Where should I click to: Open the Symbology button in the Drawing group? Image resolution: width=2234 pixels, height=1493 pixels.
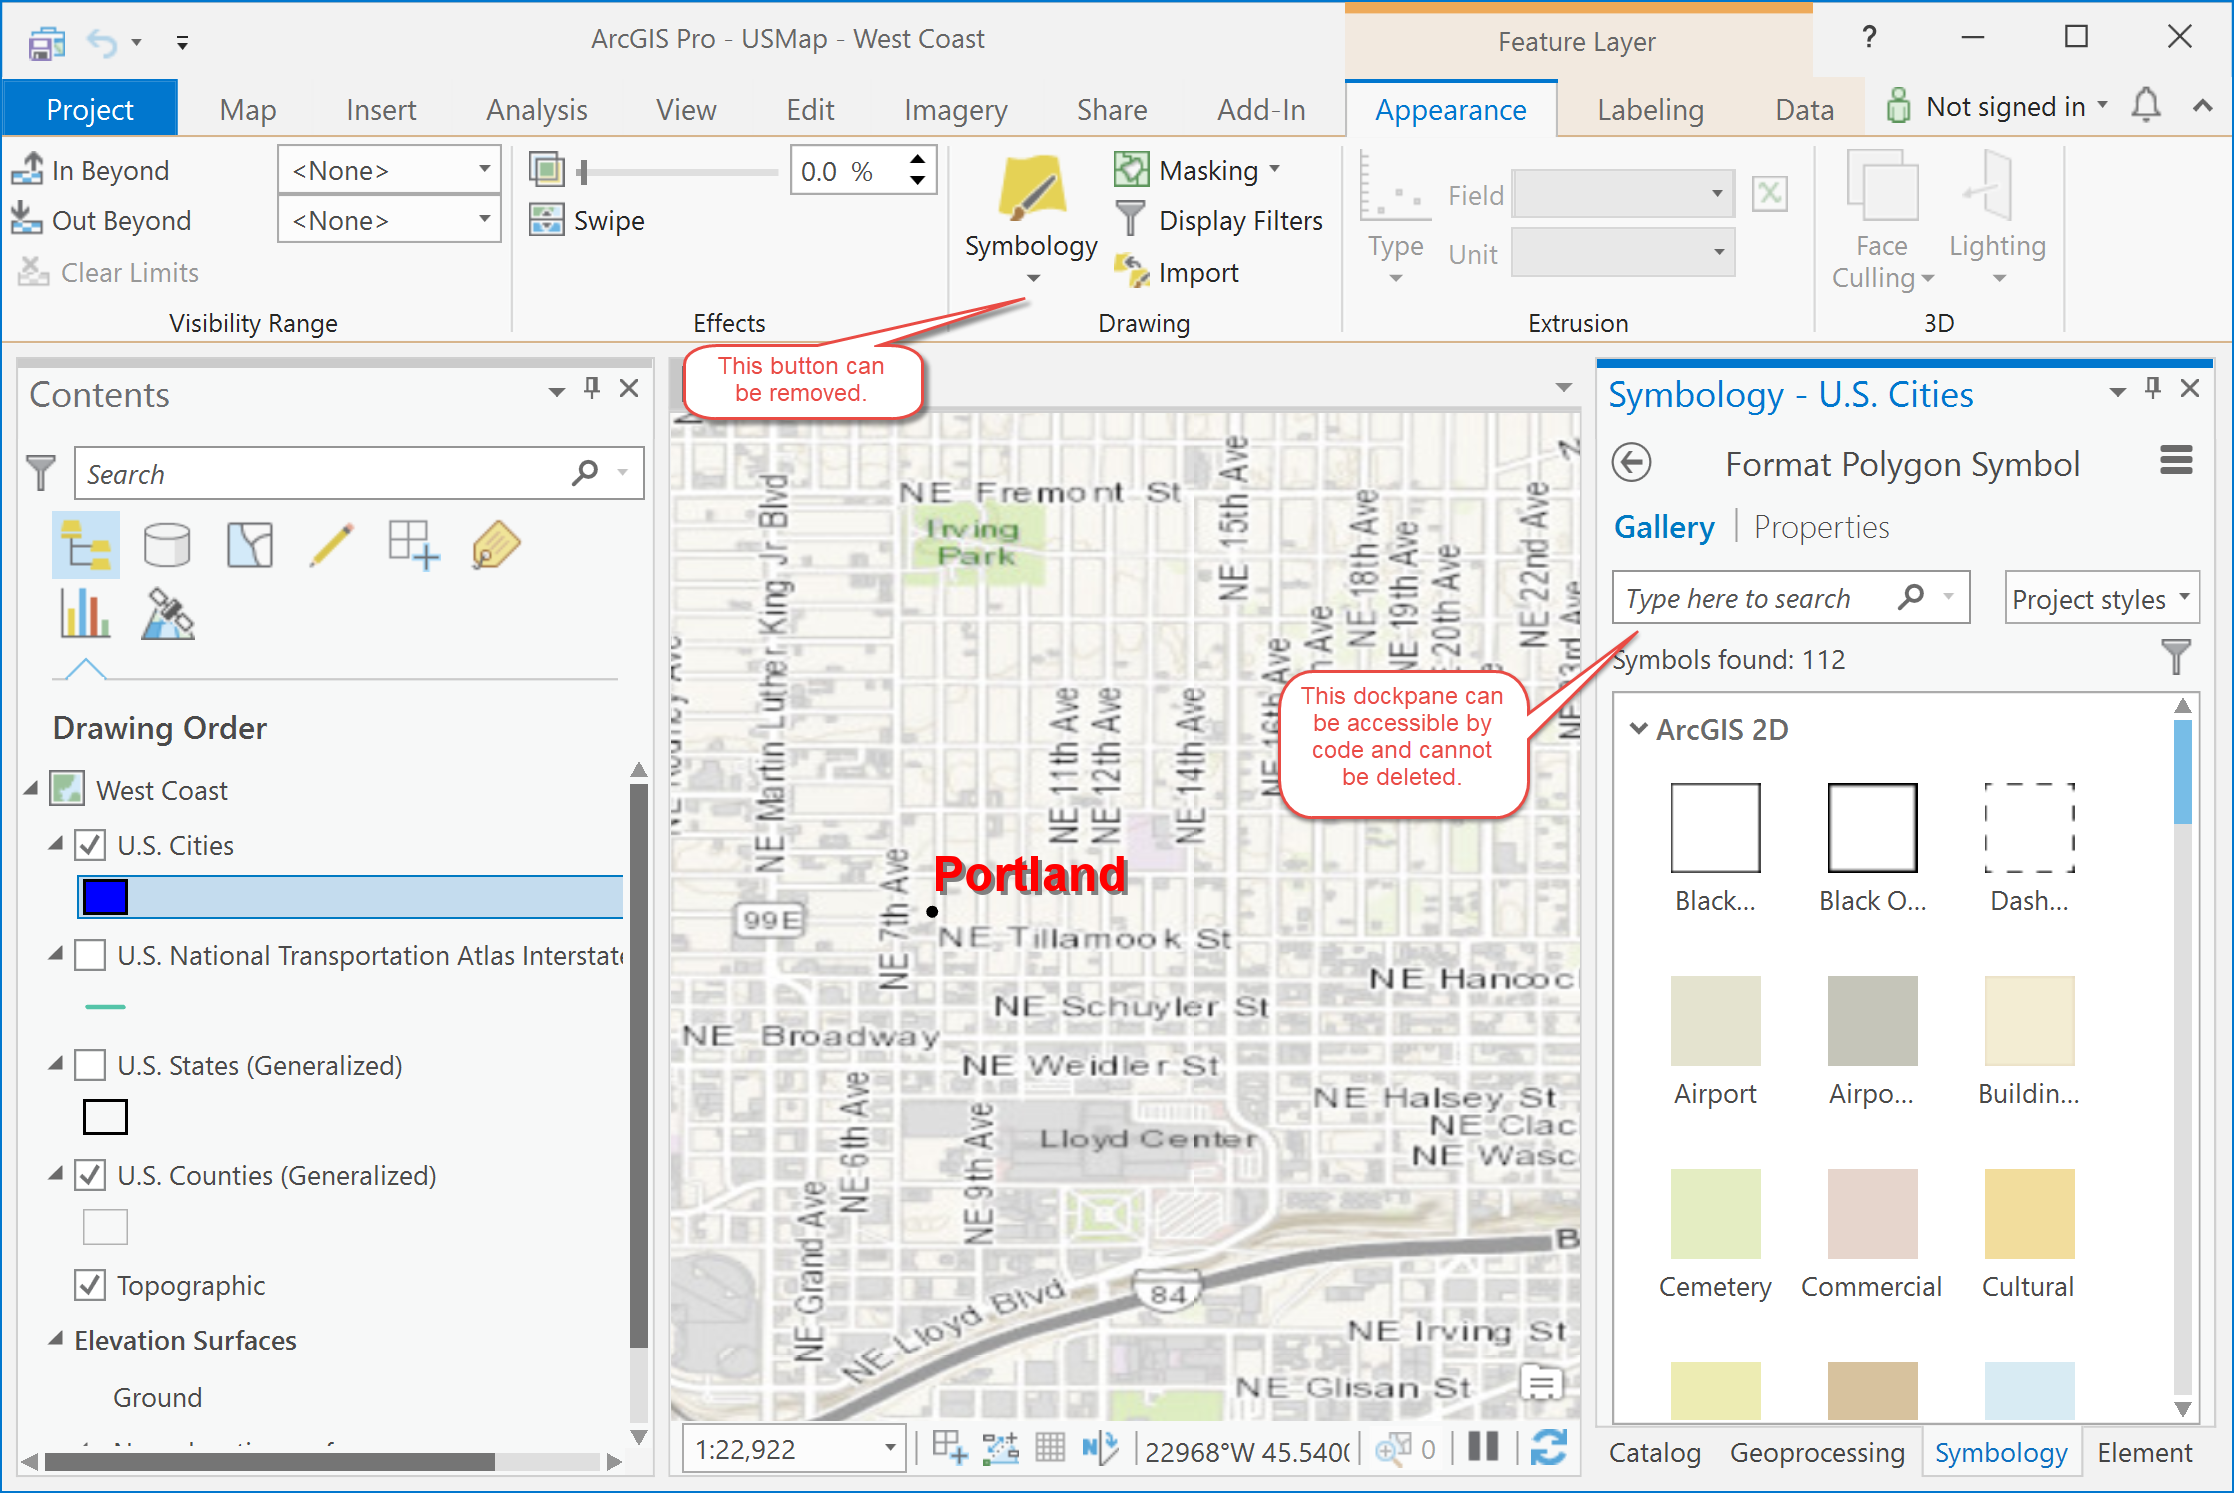1031,218
